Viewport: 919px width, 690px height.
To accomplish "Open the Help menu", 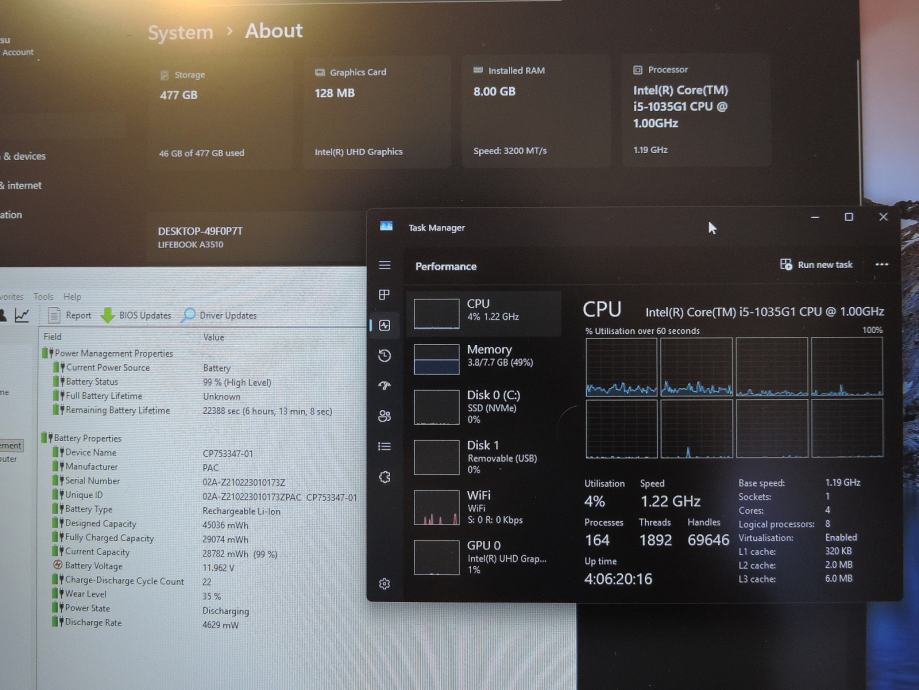I will [x=72, y=297].
